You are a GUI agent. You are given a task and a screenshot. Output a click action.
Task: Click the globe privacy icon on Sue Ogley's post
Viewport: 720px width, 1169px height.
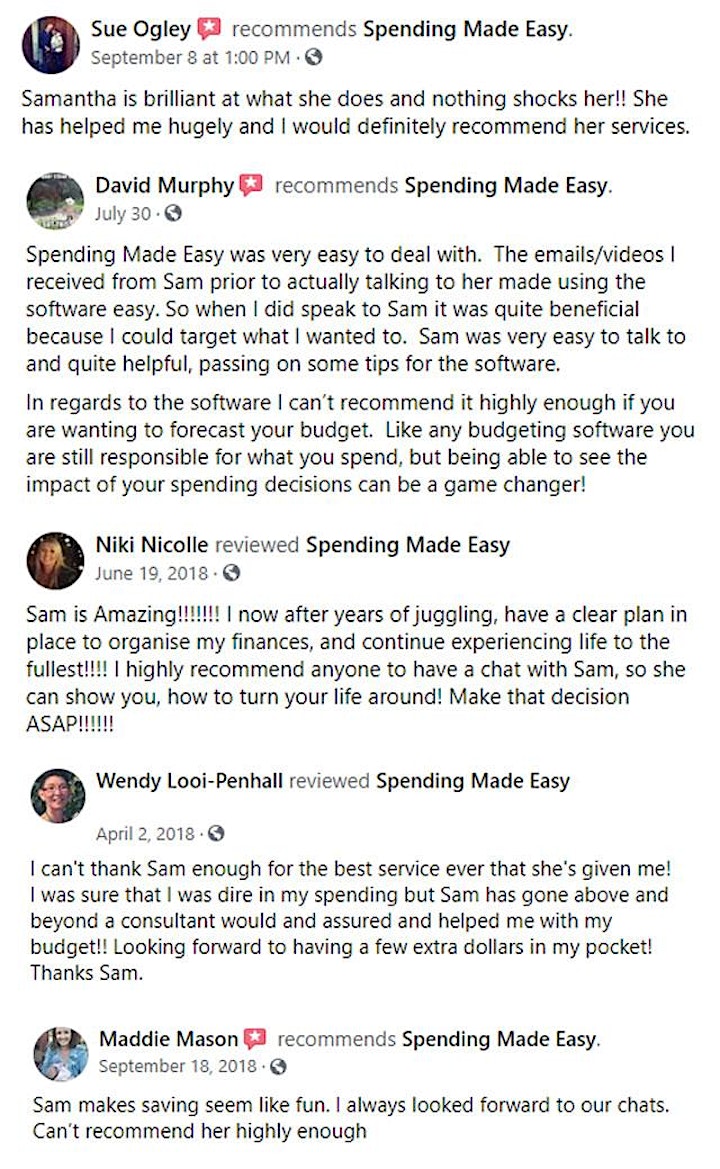click(x=315, y=57)
